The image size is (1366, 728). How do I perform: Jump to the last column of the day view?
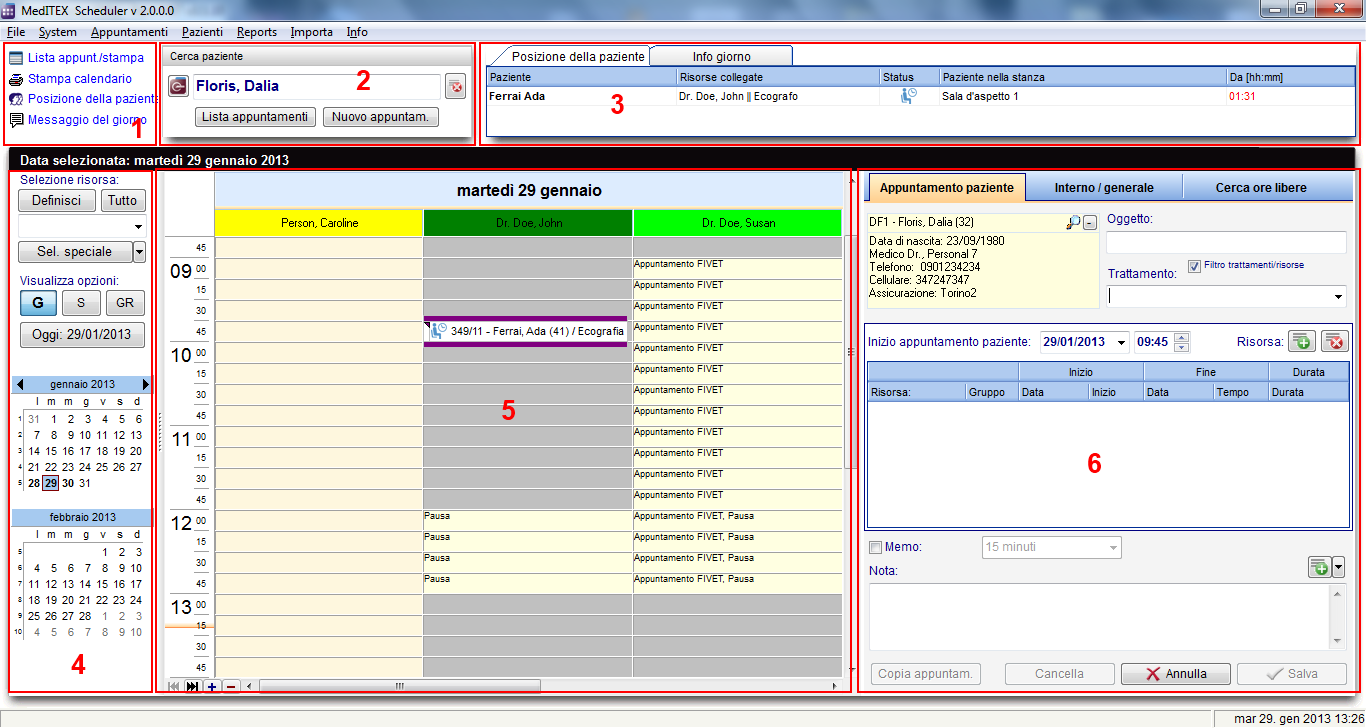[192, 687]
